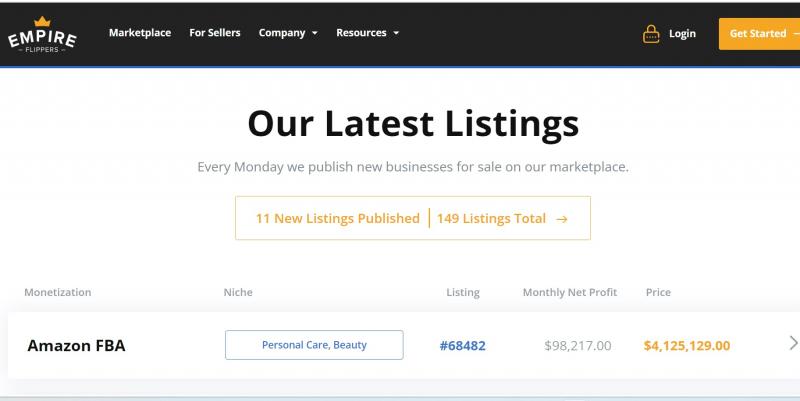Click the chevron arrow on listing #68482 row
The width and height of the screenshot is (800, 401).
point(793,343)
